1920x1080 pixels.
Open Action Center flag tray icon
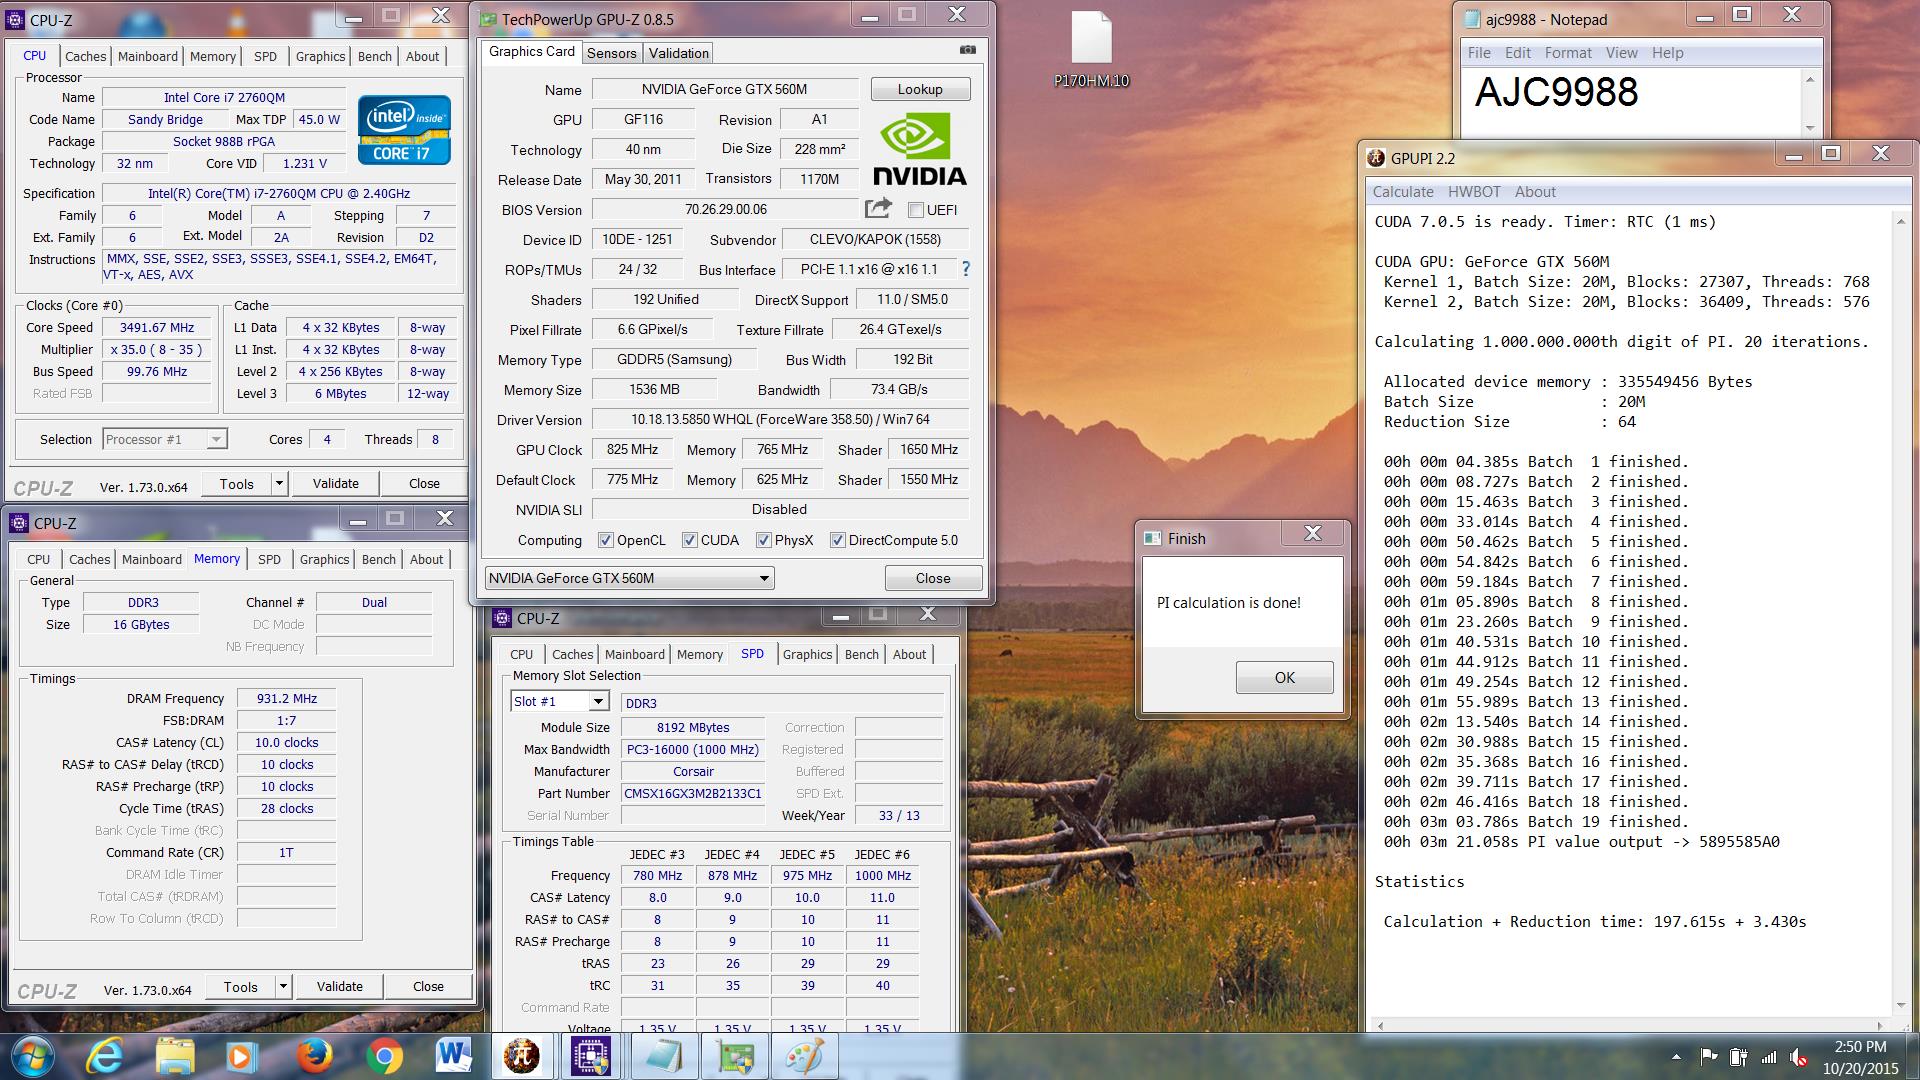tap(1709, 1057)
